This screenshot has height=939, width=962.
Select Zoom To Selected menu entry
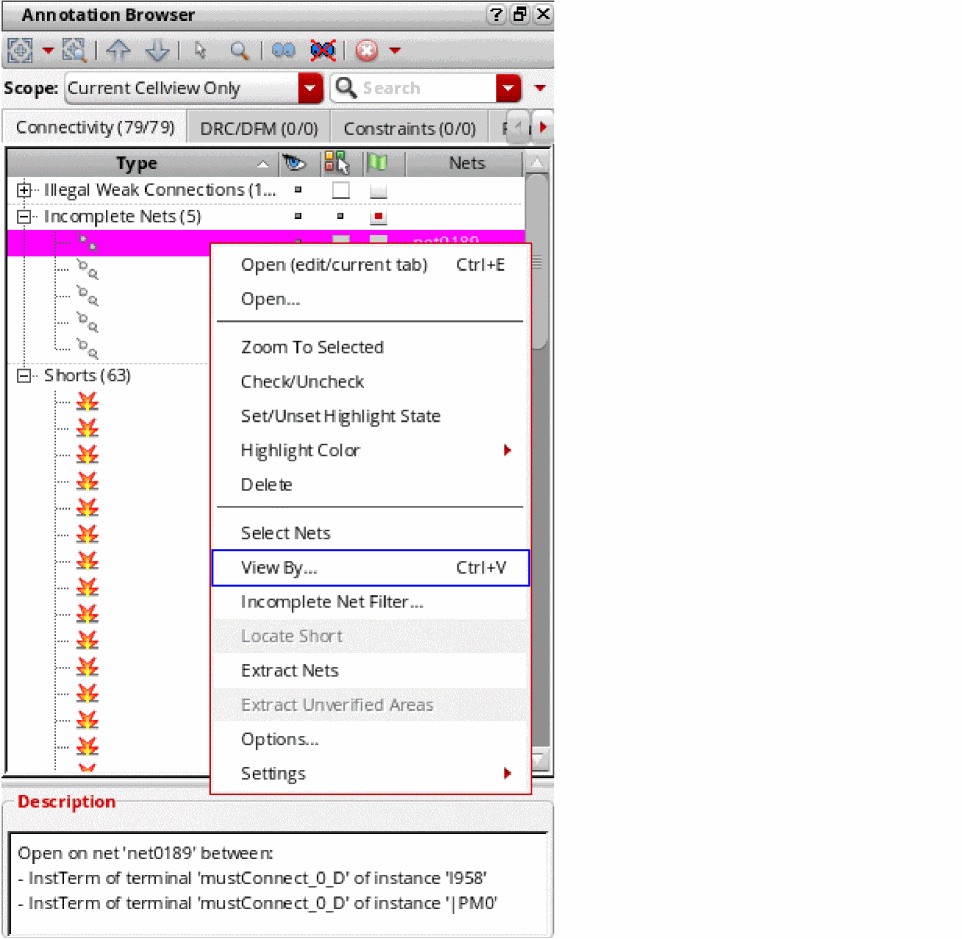tap(312, 347)
